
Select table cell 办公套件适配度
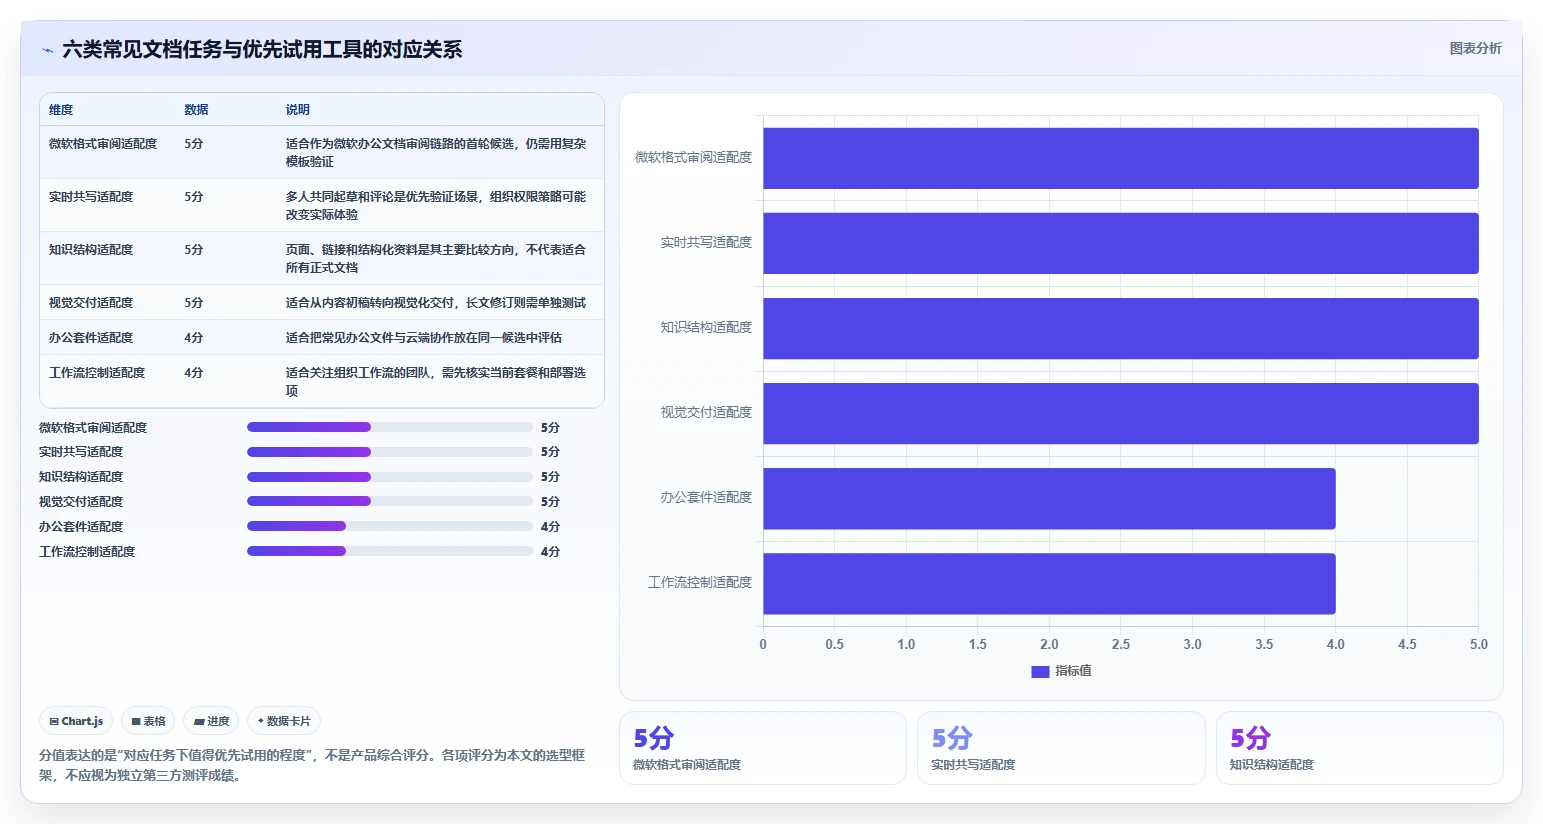(91, 338)
